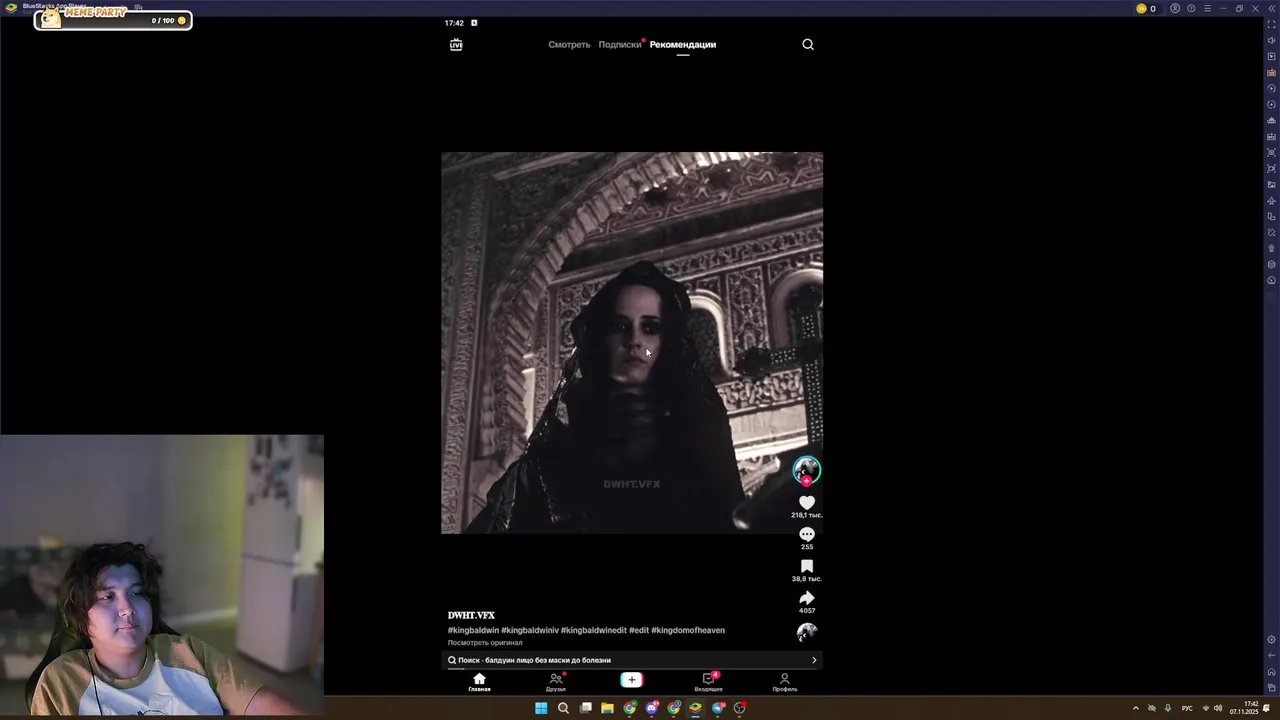Viewport: 1280px width, 720px height.
Task: Open the DWHT.VFX creator avatar
Action: click(x=807, y=468)
